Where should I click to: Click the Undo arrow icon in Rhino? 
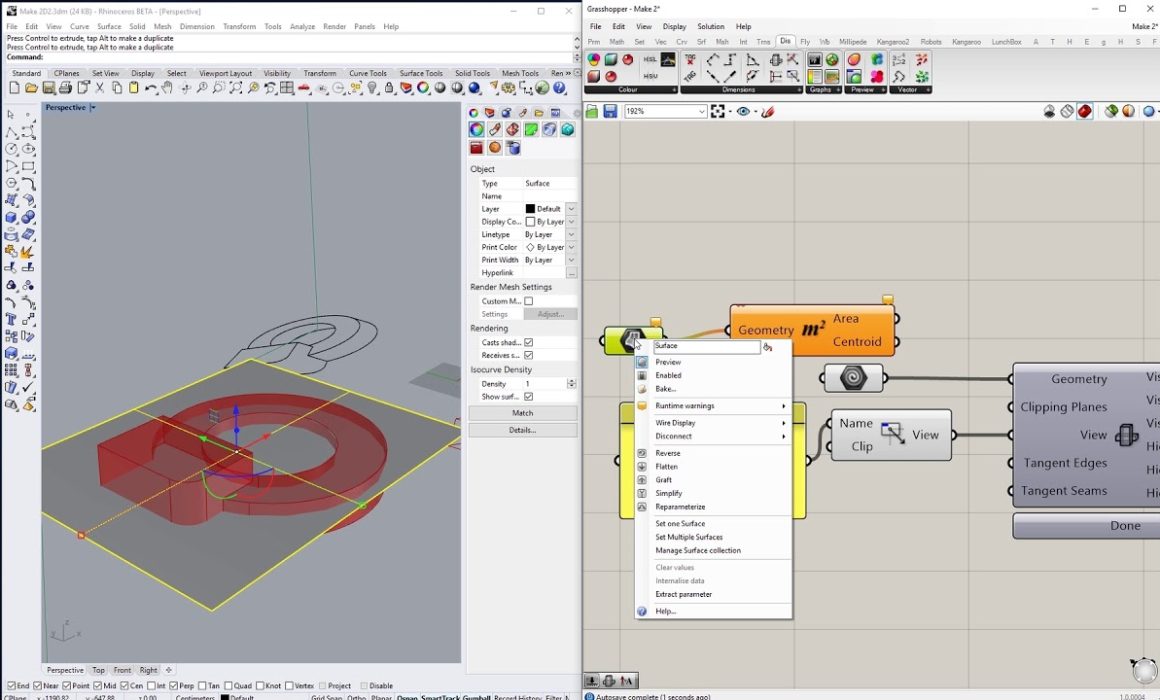pyautogui.click(x=150, y=88)
